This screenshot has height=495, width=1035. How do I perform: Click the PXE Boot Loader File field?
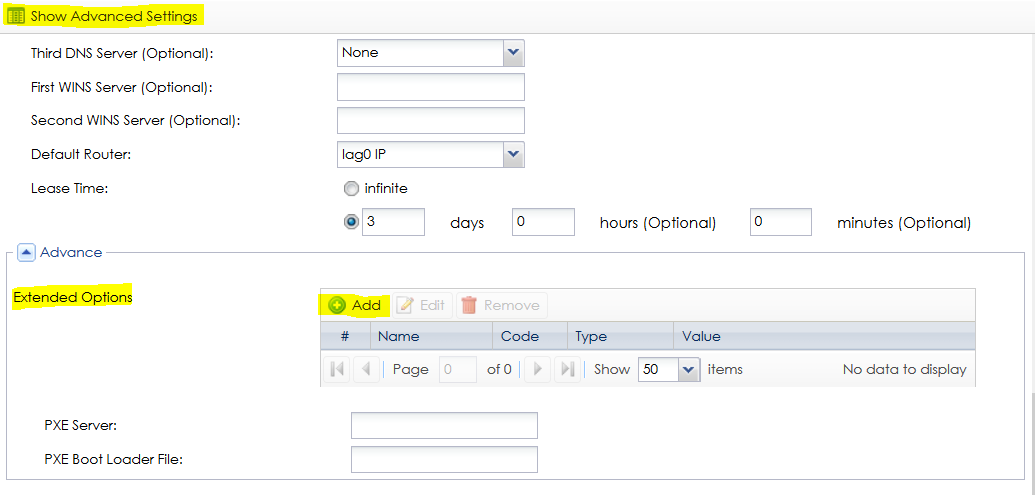(x=444, y=459)
